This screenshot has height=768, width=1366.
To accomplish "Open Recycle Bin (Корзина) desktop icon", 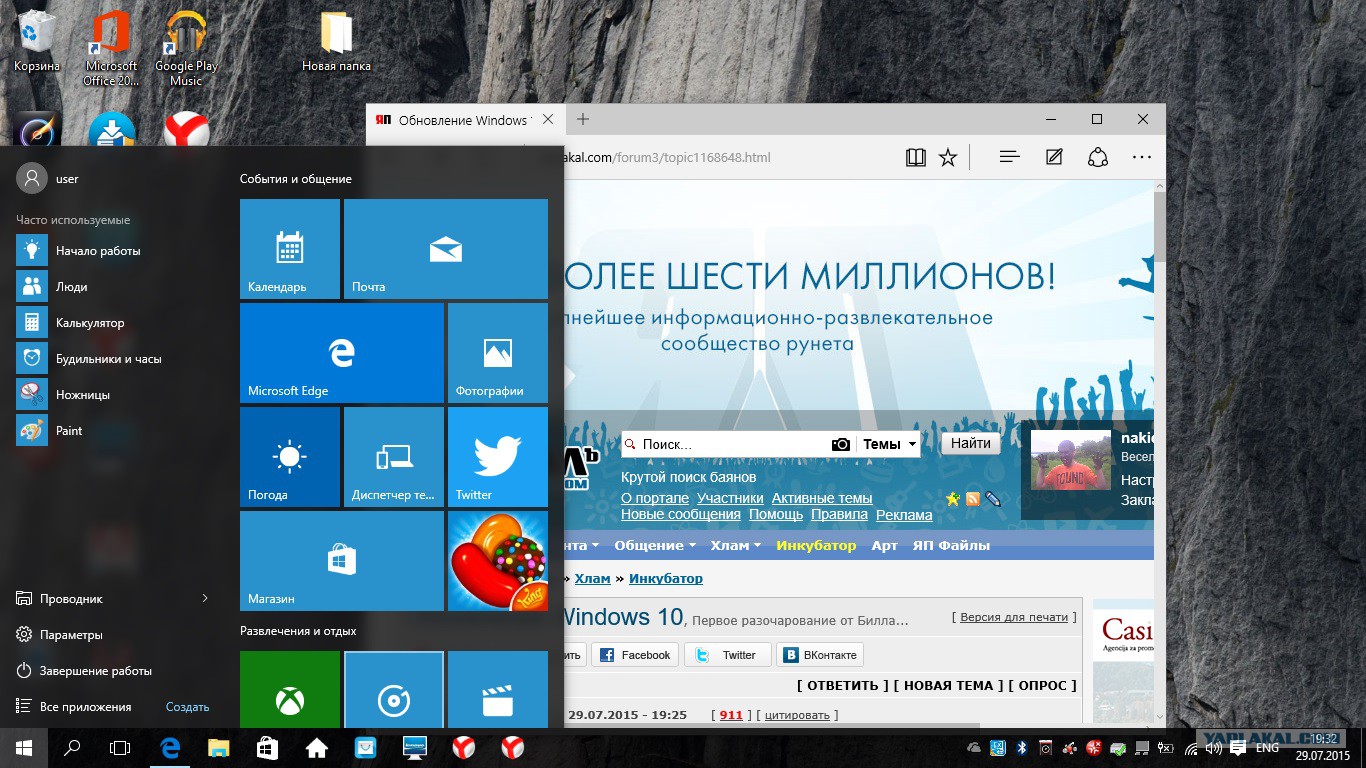I will 37,42.
